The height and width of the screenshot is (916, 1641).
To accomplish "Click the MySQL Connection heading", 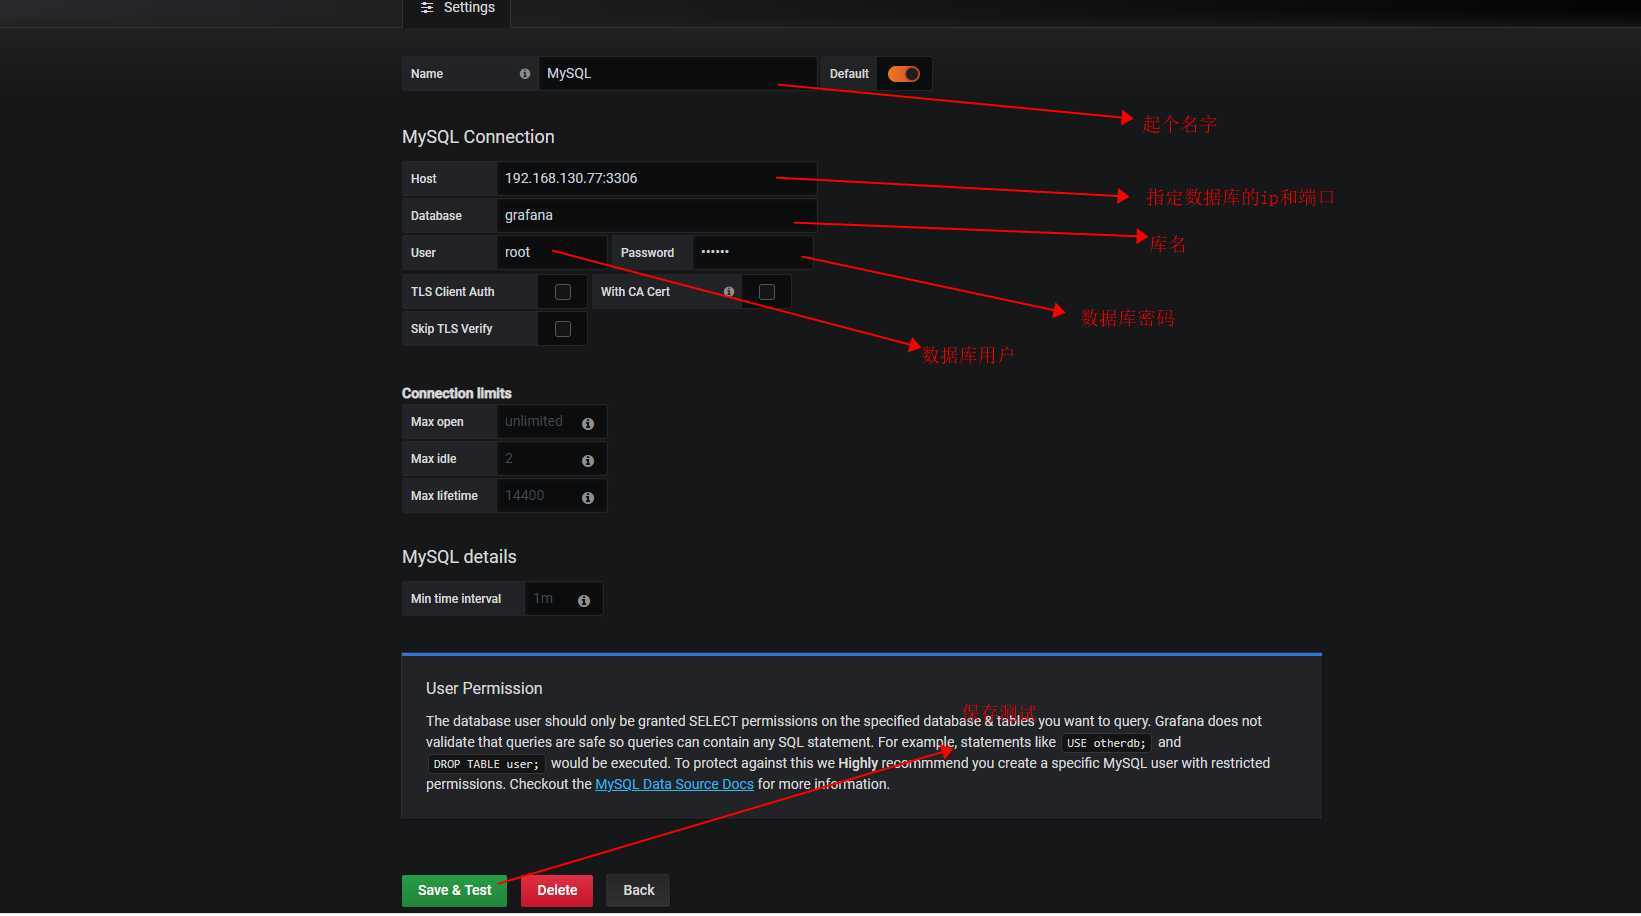I will click(478, 137).
